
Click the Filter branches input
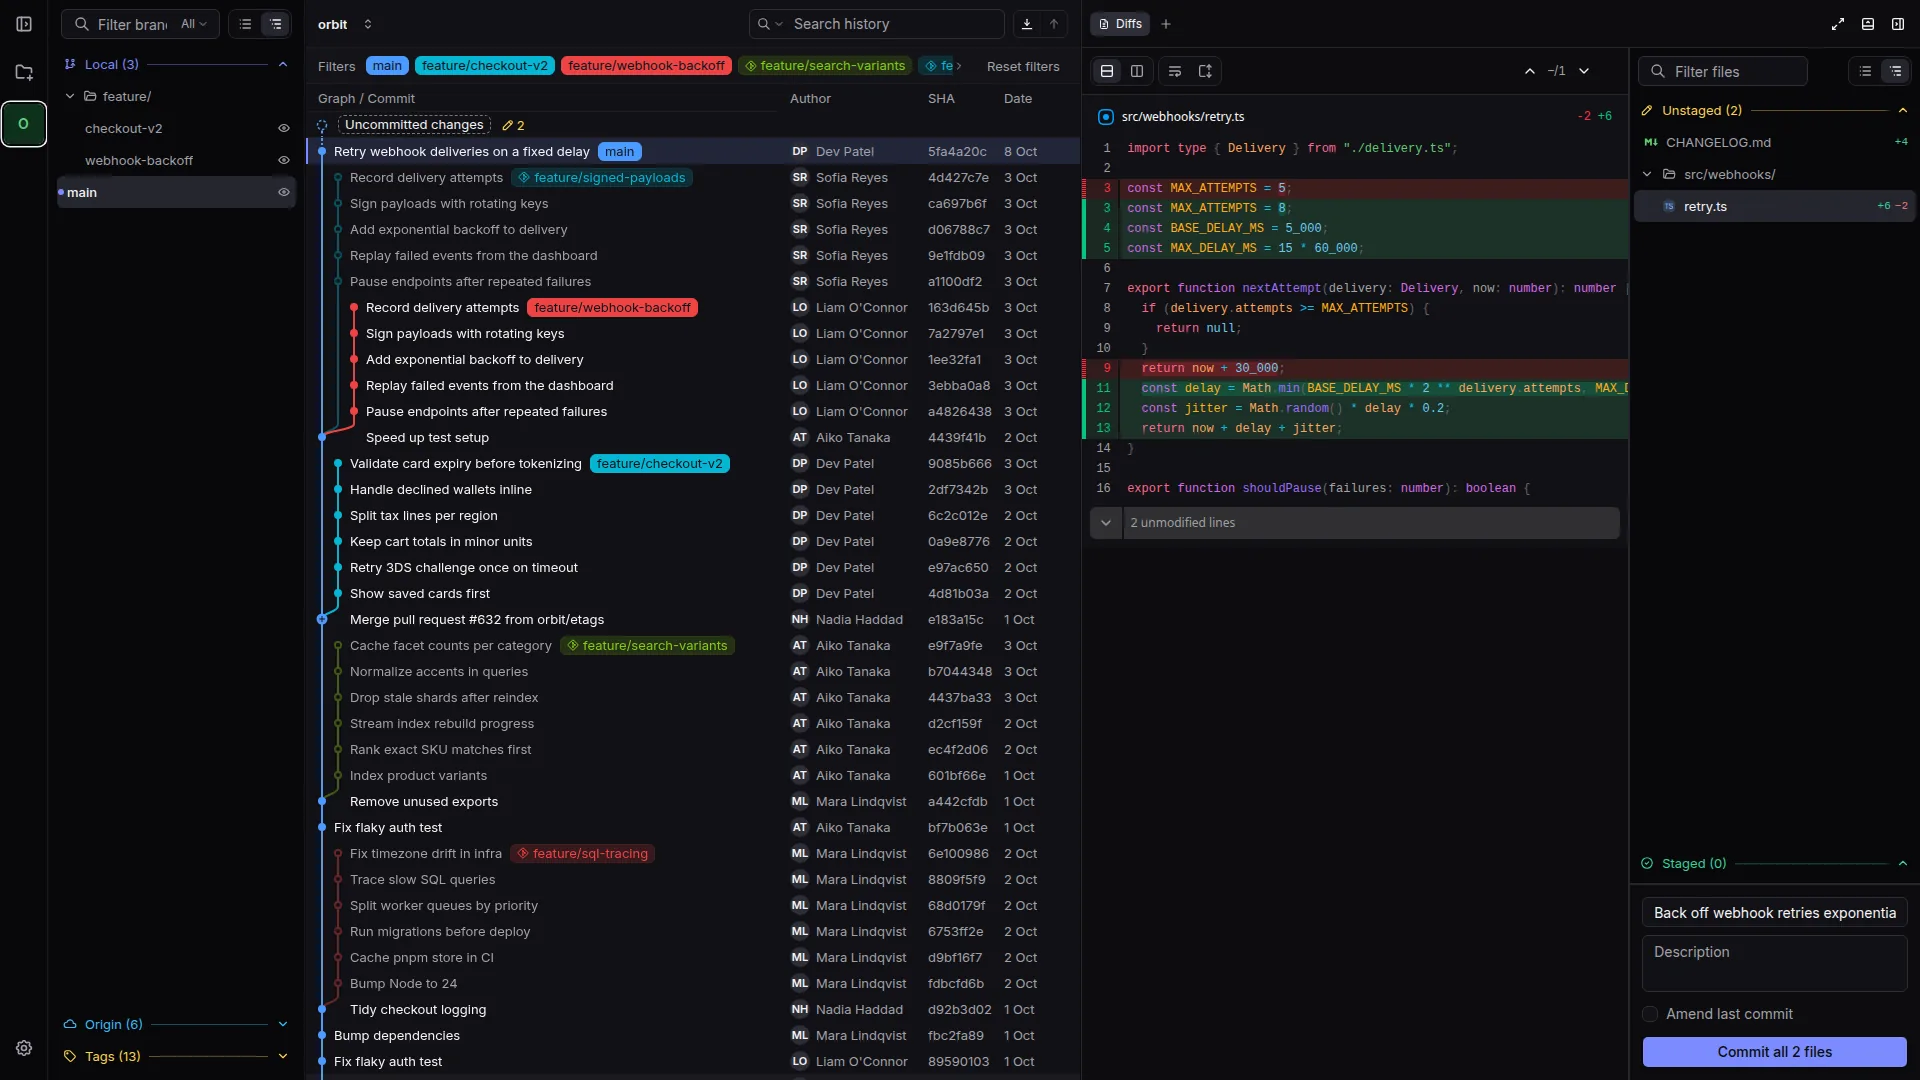coord(132,24)
